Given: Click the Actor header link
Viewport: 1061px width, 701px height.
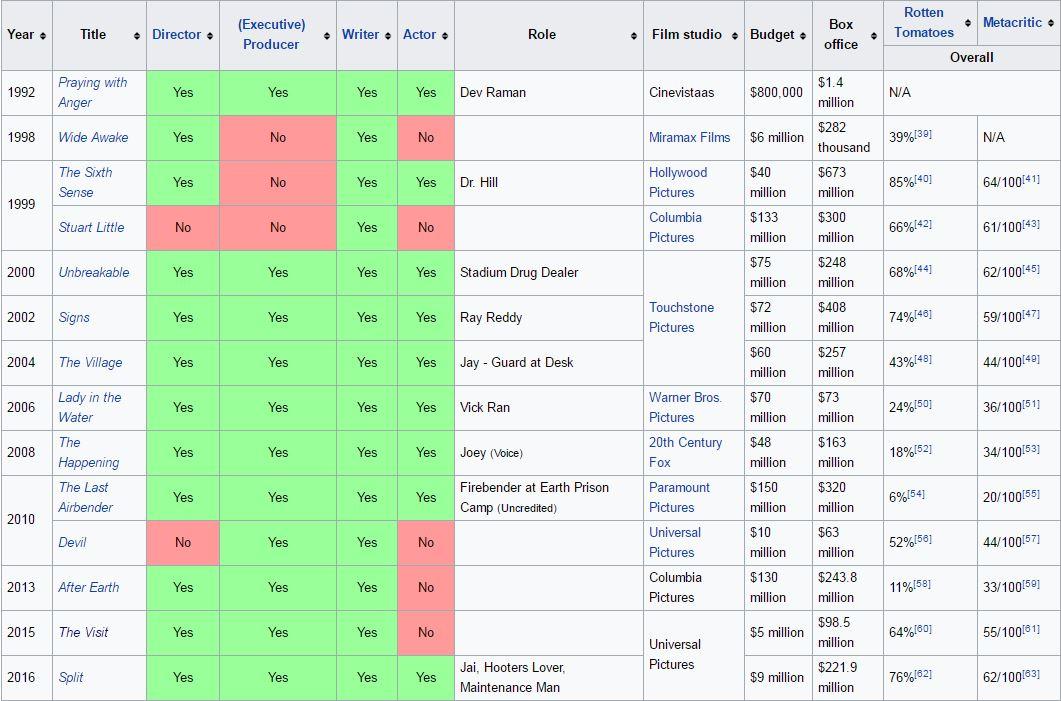Looking at the screenshot, I should click(420, 35).
